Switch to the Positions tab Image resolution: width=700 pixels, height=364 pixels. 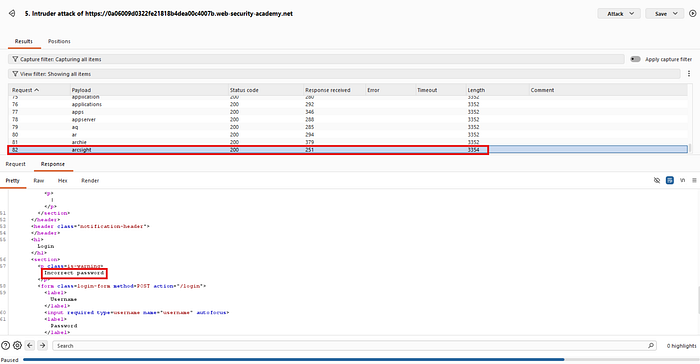coord(59,41)
